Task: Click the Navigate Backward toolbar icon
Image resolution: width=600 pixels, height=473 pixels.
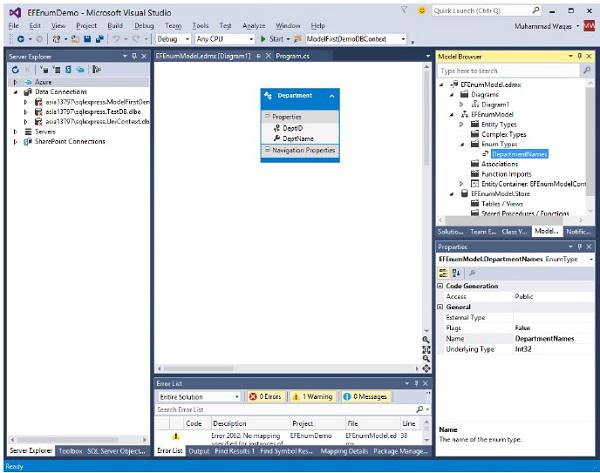Action: (20, 39)
